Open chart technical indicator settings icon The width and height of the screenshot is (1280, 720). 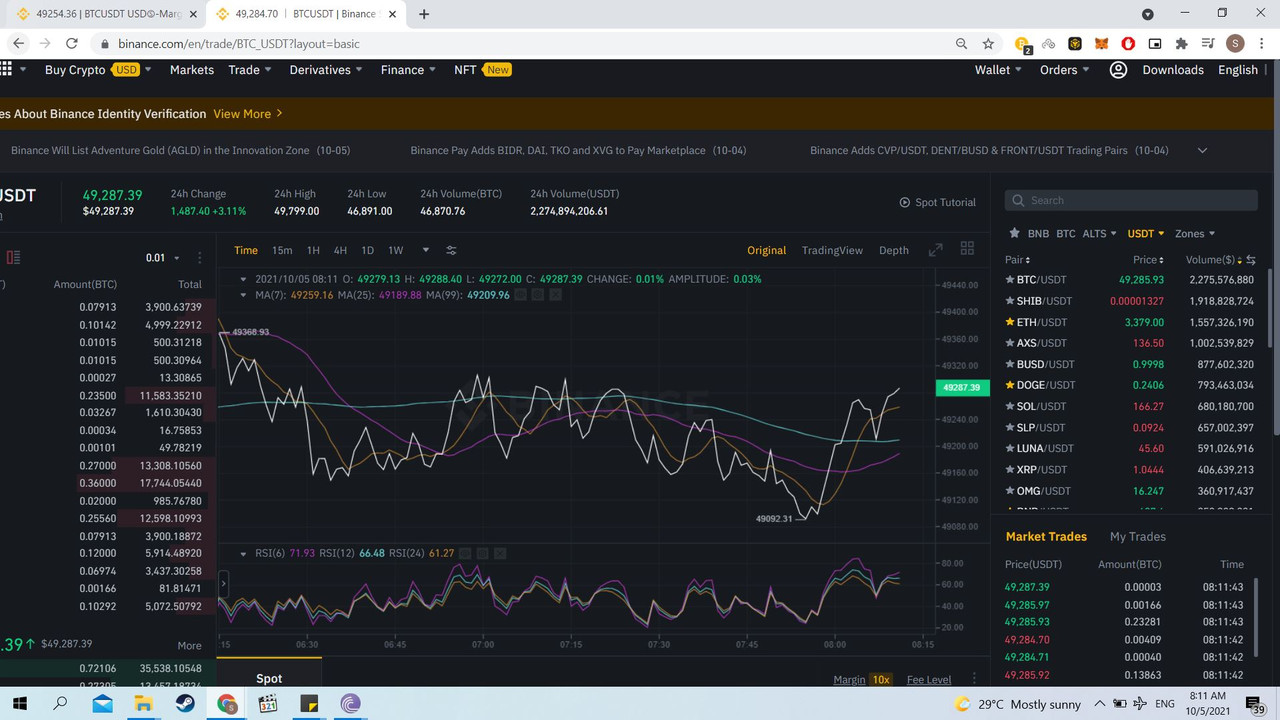pos(451,250)
